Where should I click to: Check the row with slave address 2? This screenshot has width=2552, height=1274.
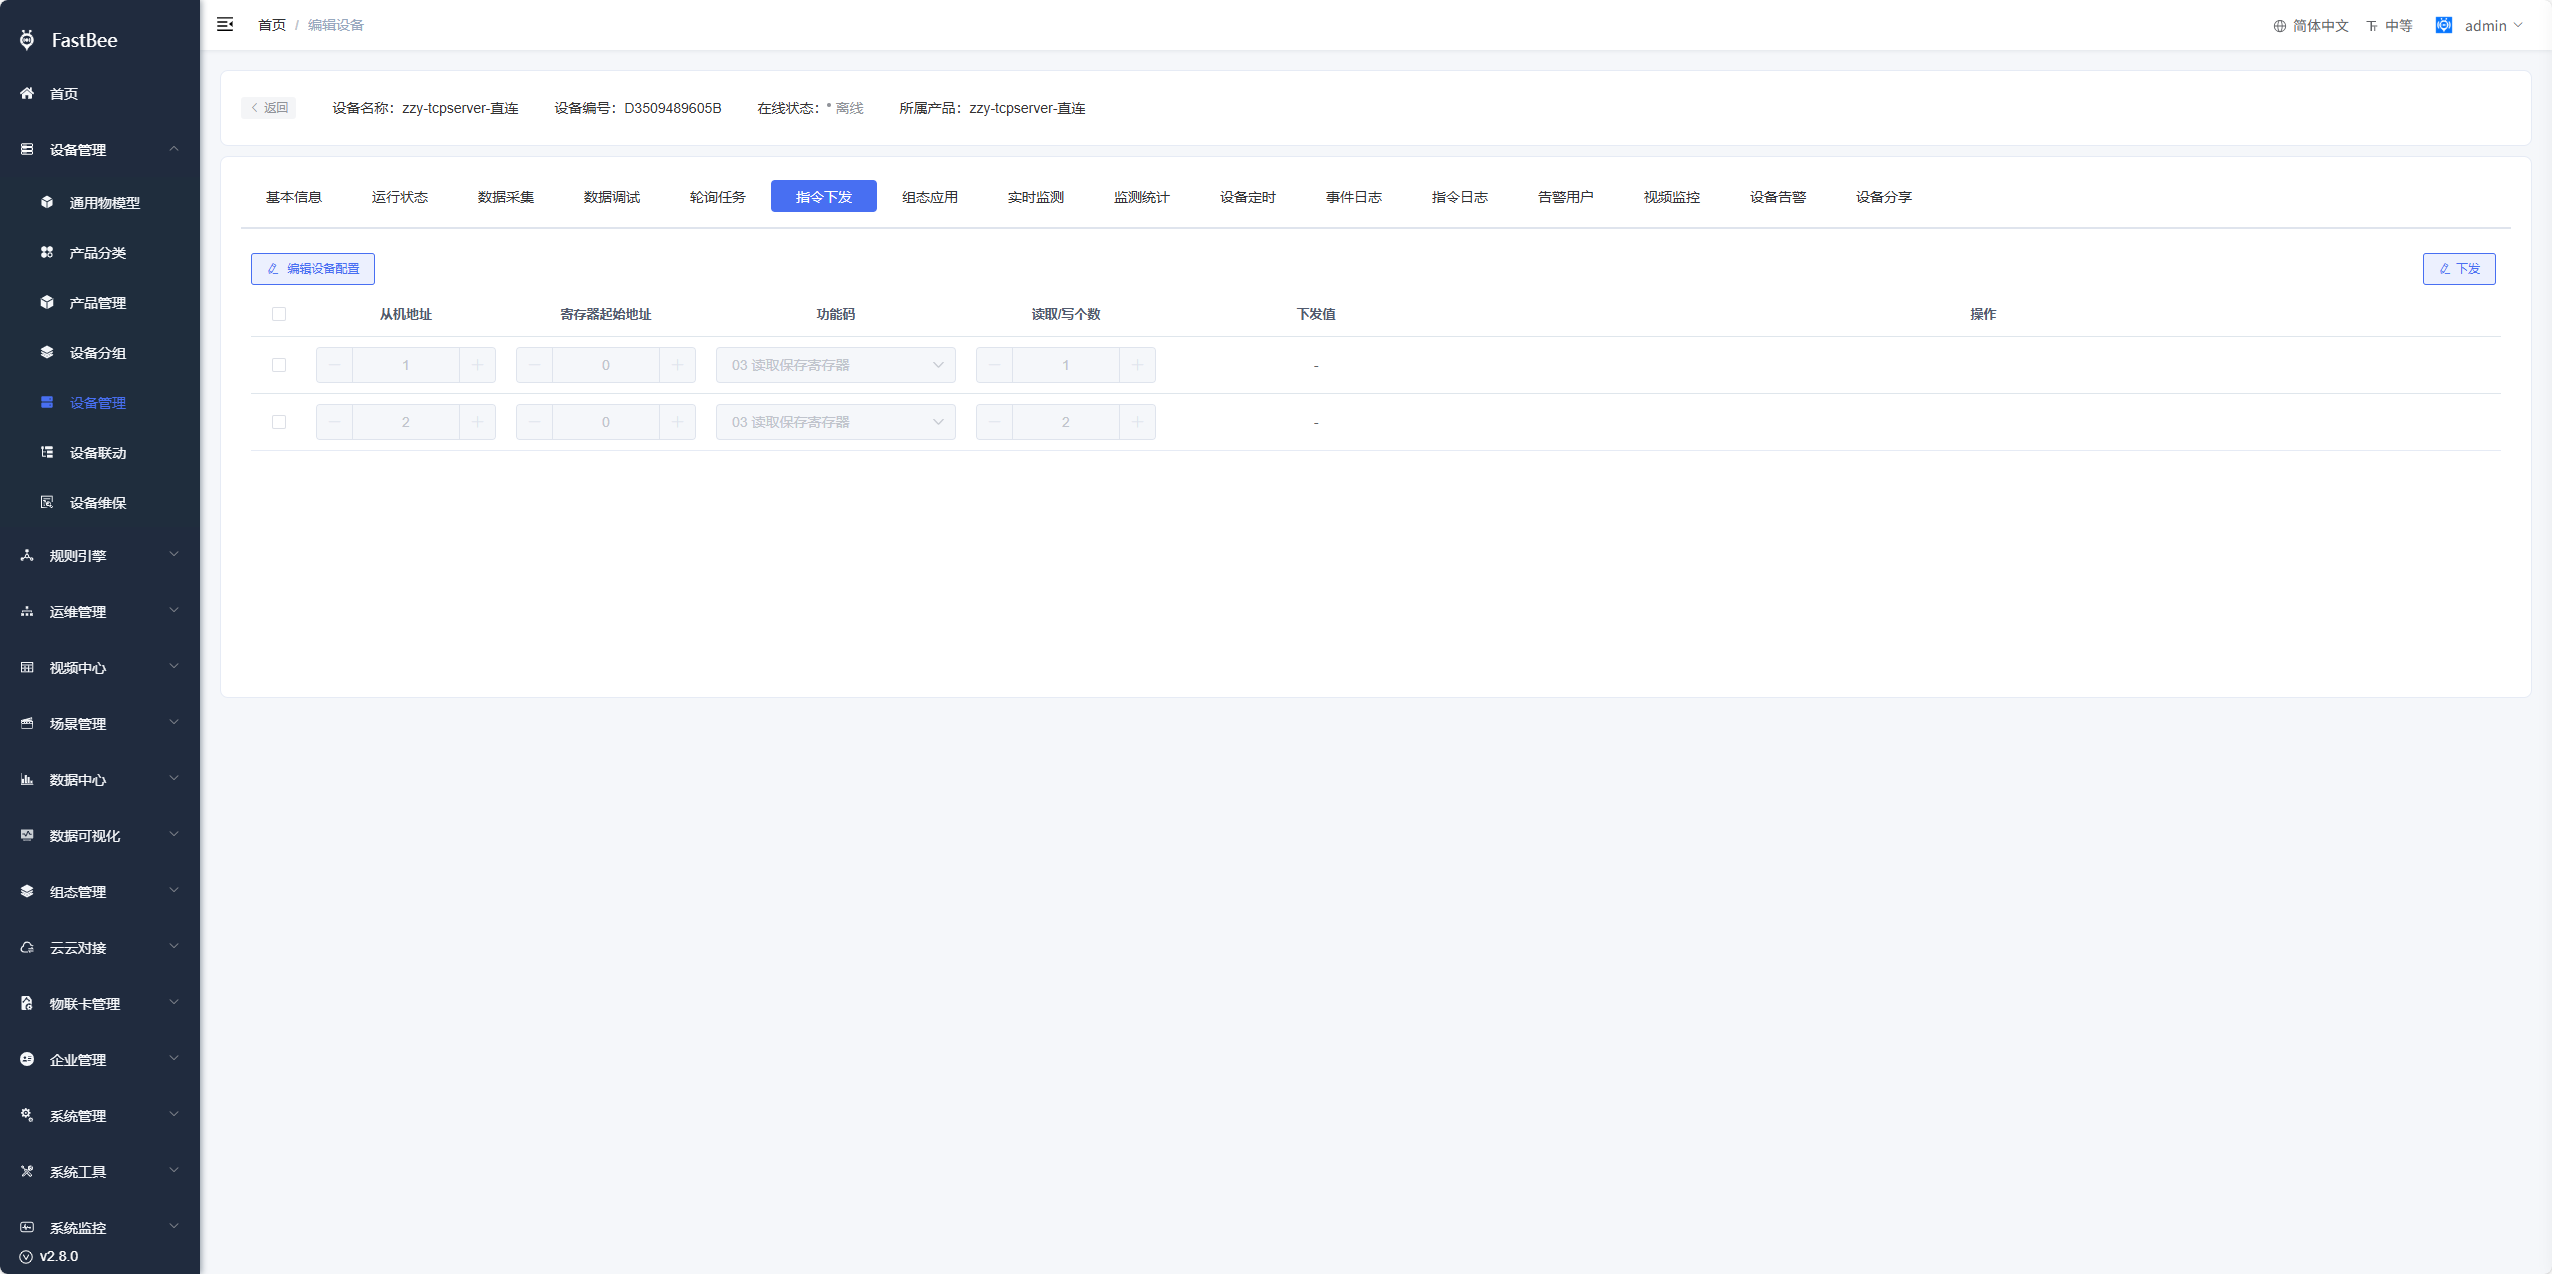tap(279, 422)
